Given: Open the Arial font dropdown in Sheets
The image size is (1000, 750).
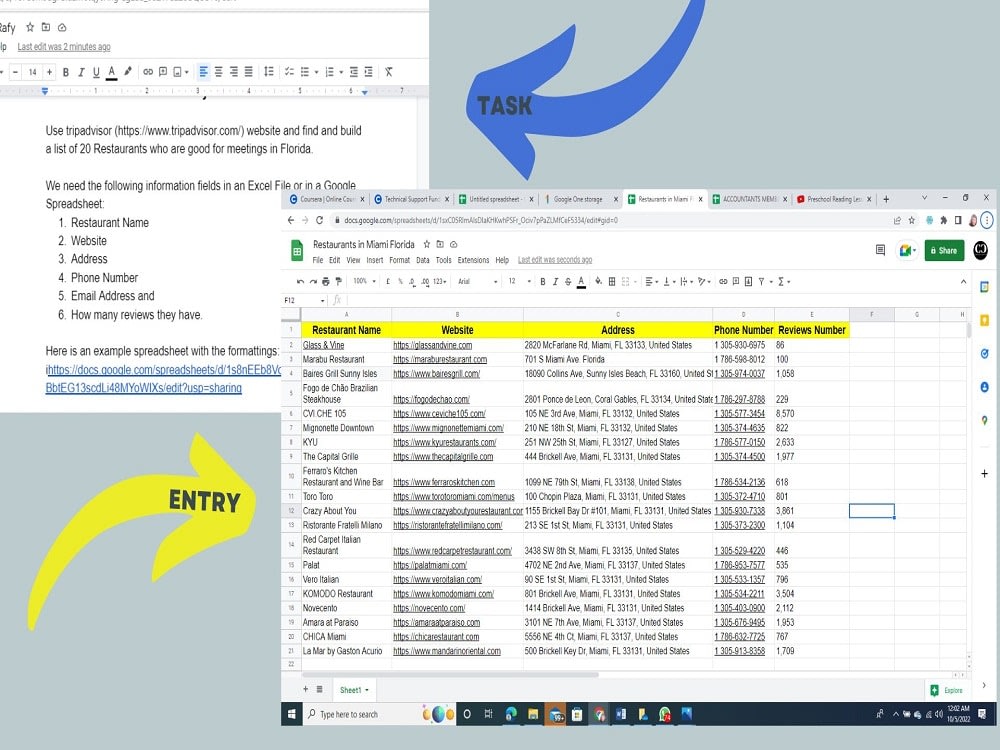Looking at the screenshot, I should [478, 281].
